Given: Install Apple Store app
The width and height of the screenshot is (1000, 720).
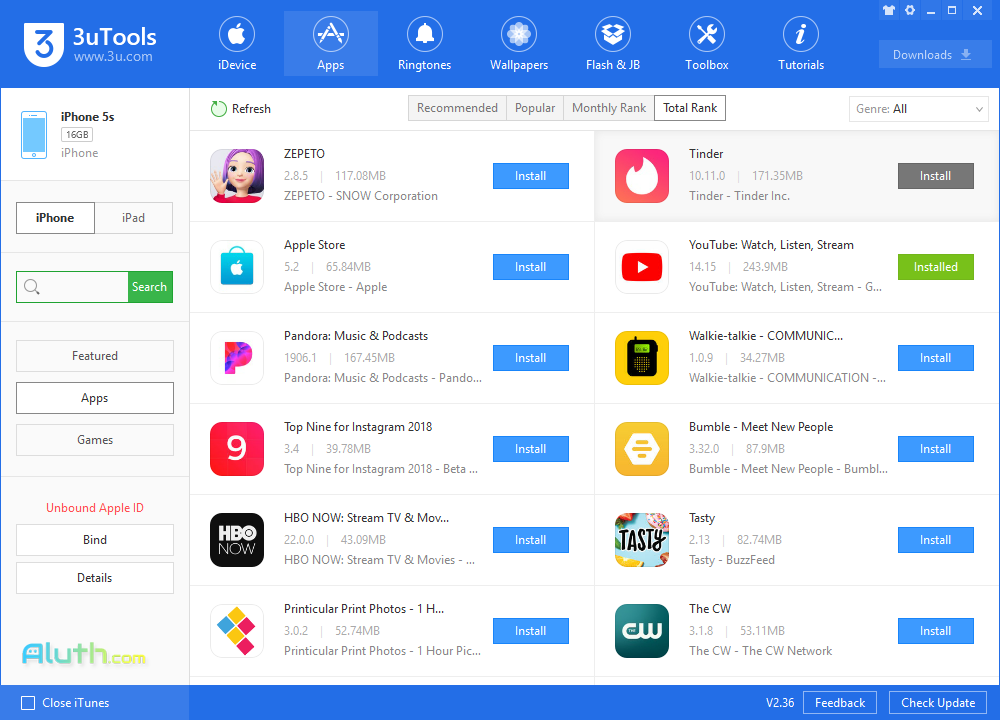Looking at the screenshot, I should coord(531,267).
